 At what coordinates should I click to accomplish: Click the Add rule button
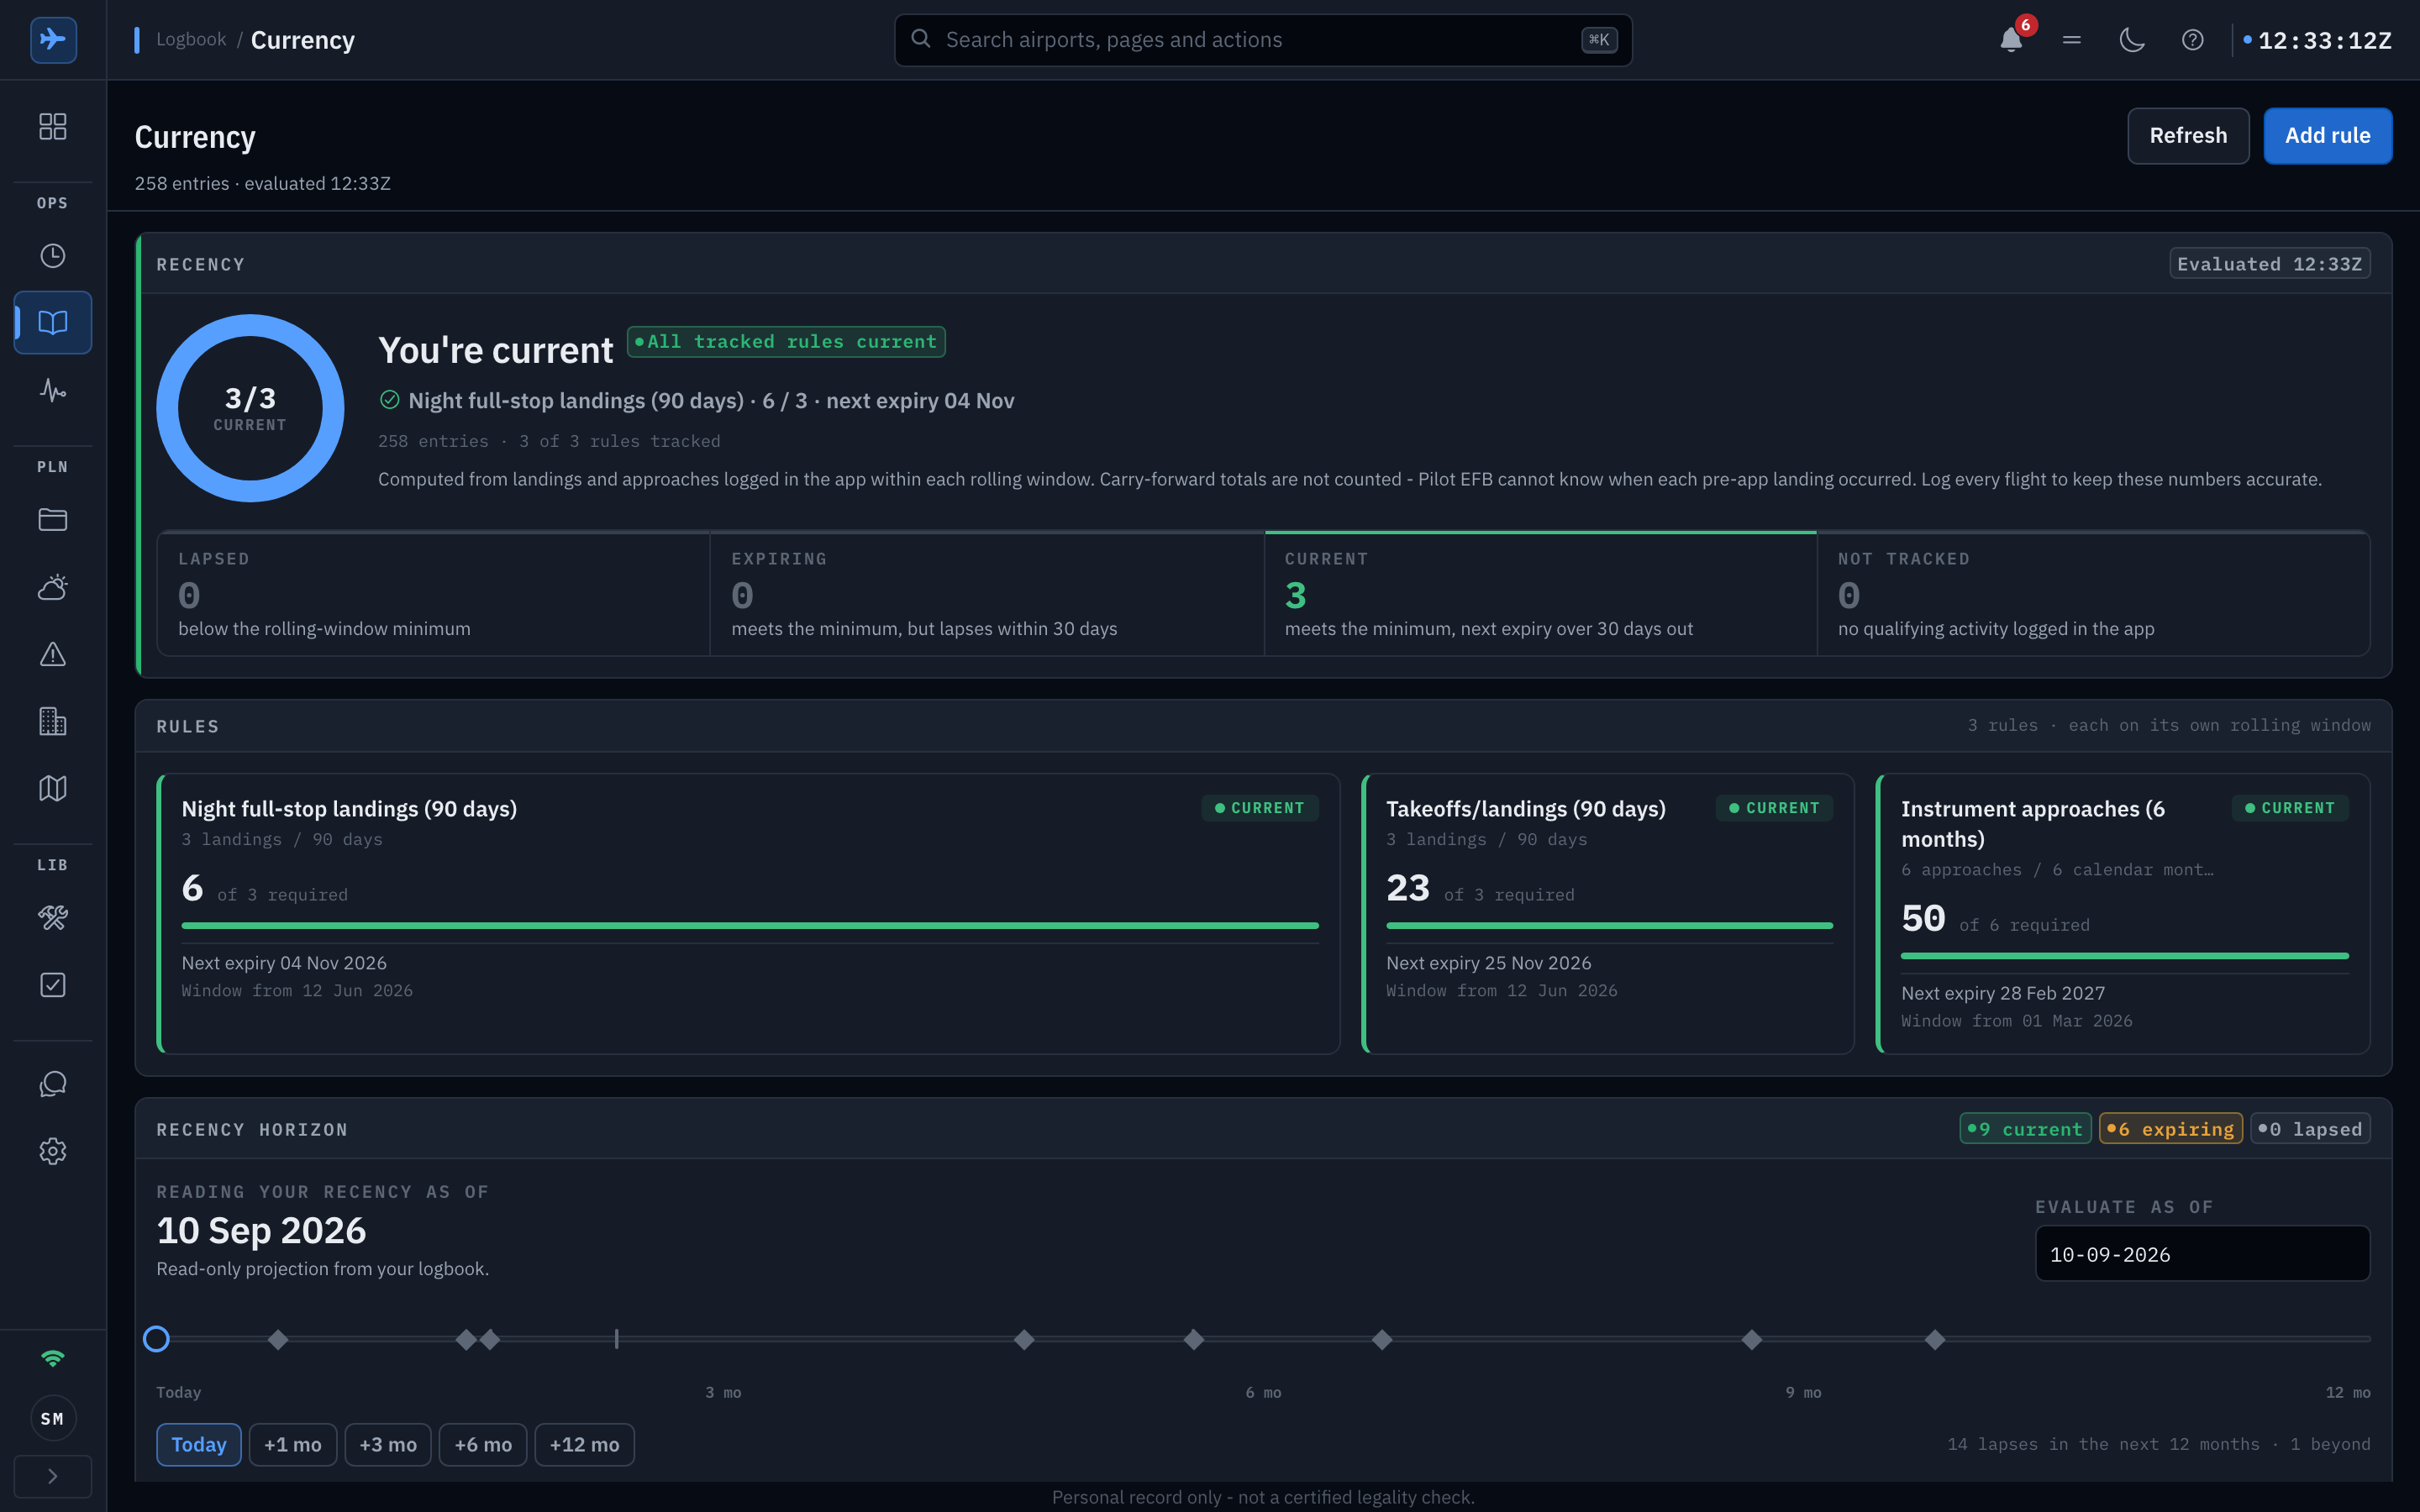click(x=2327, y=135)
